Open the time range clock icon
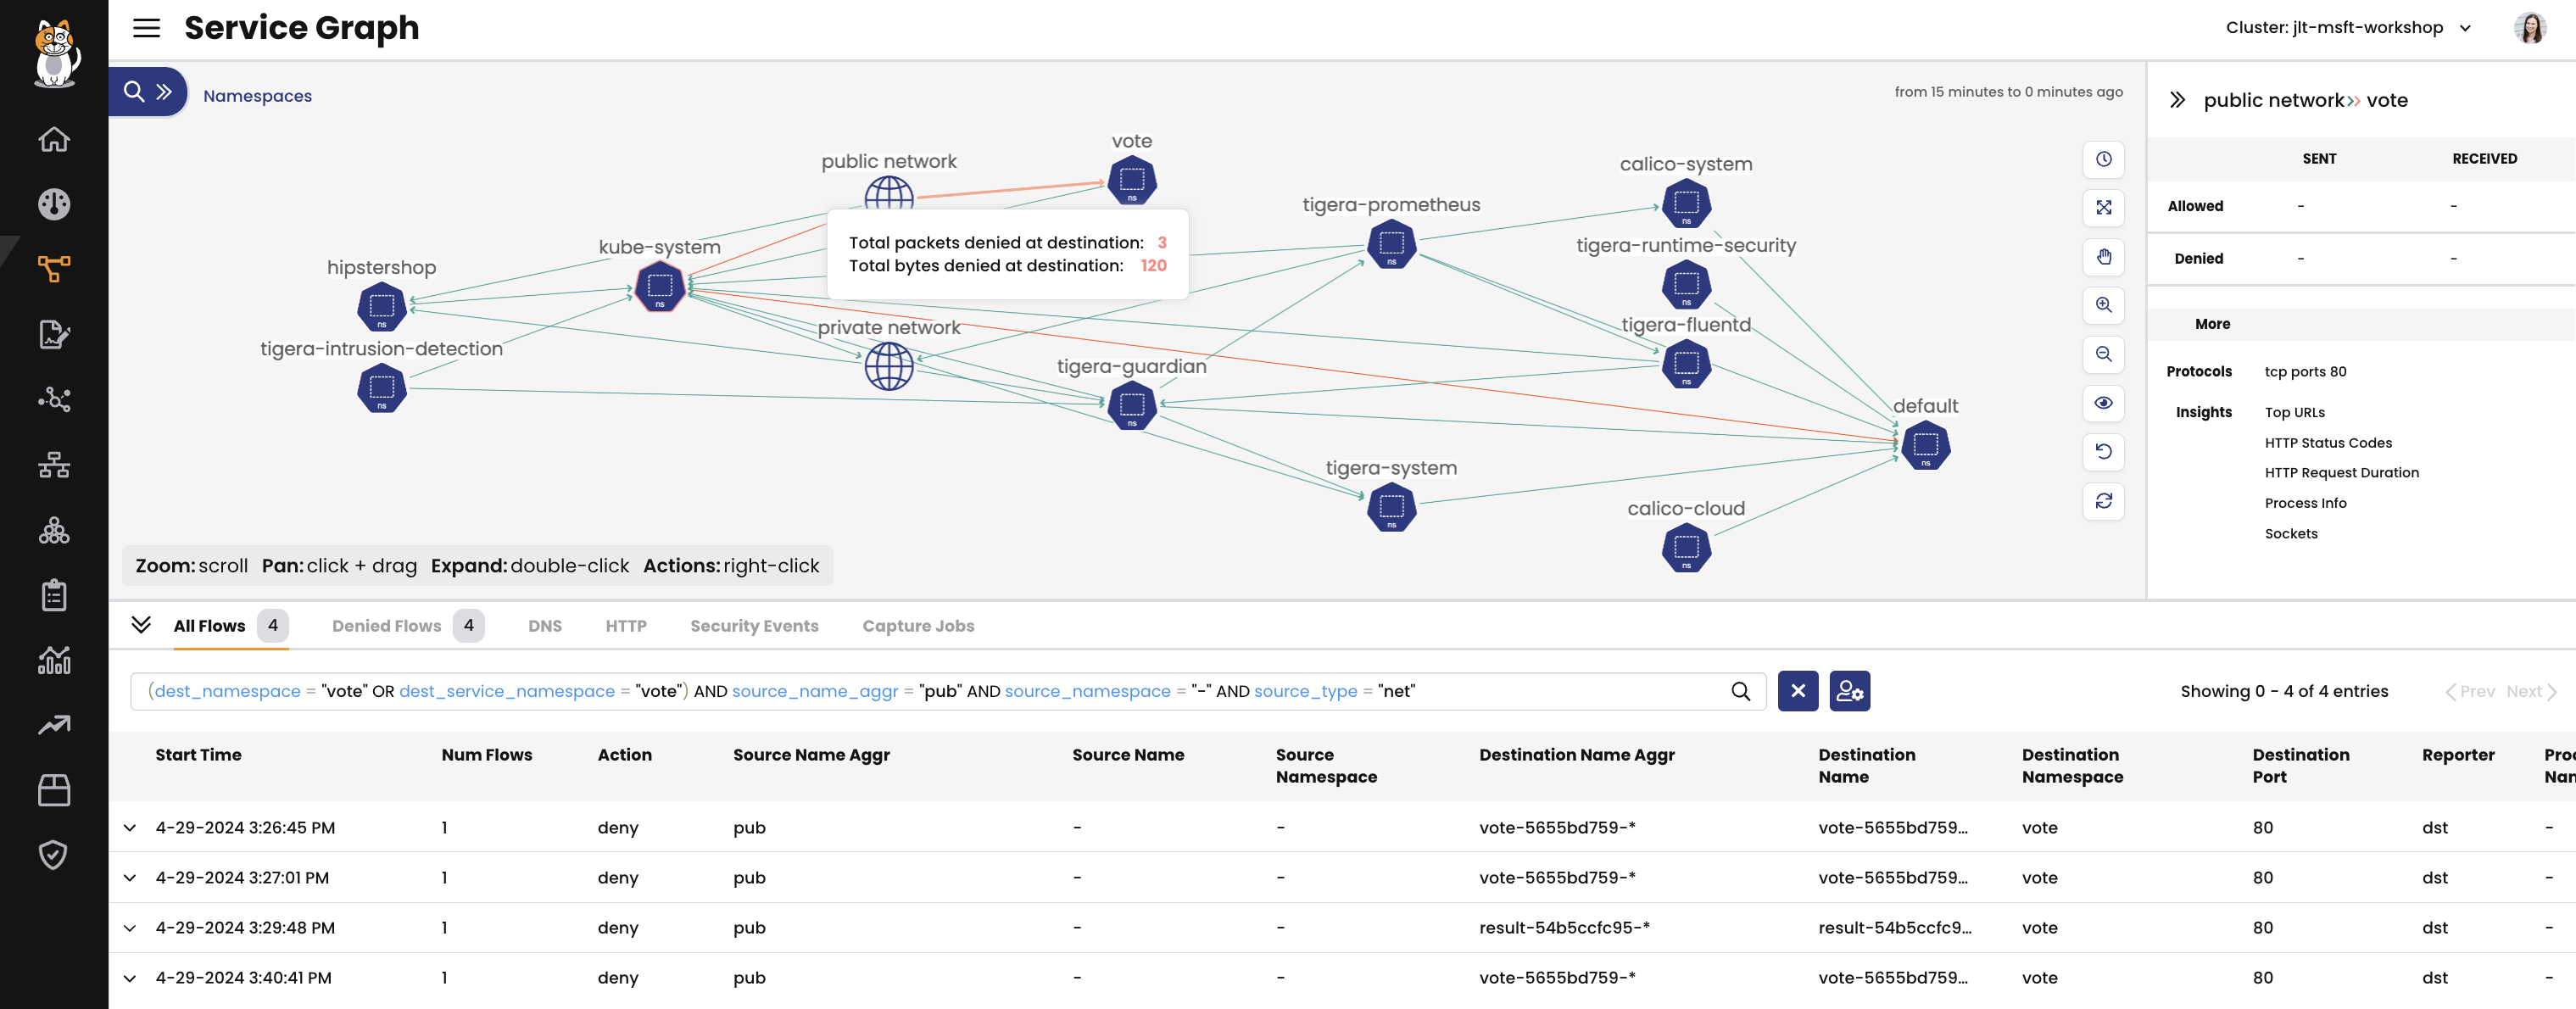 tap(2104, 159)
